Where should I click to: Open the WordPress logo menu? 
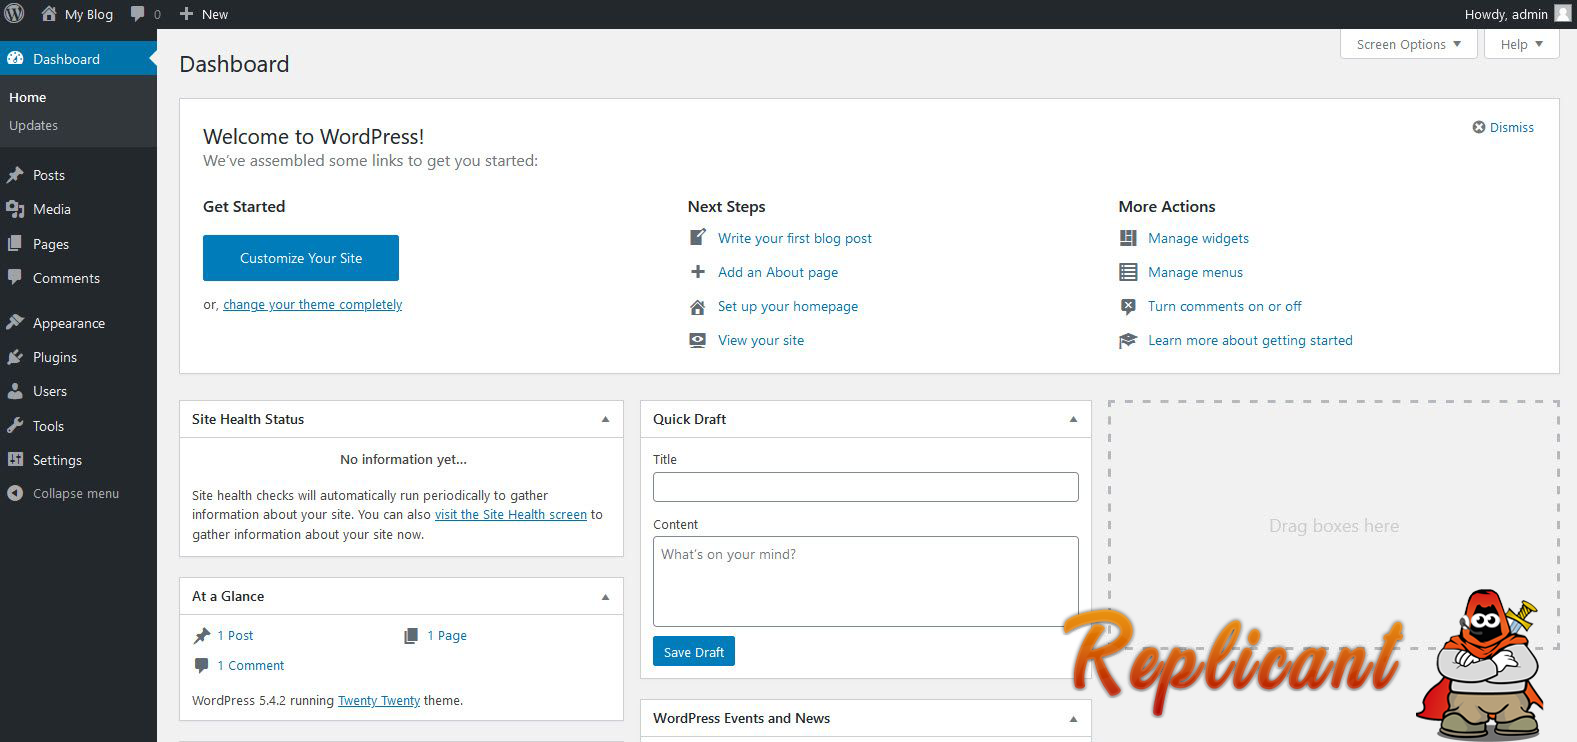14,14
